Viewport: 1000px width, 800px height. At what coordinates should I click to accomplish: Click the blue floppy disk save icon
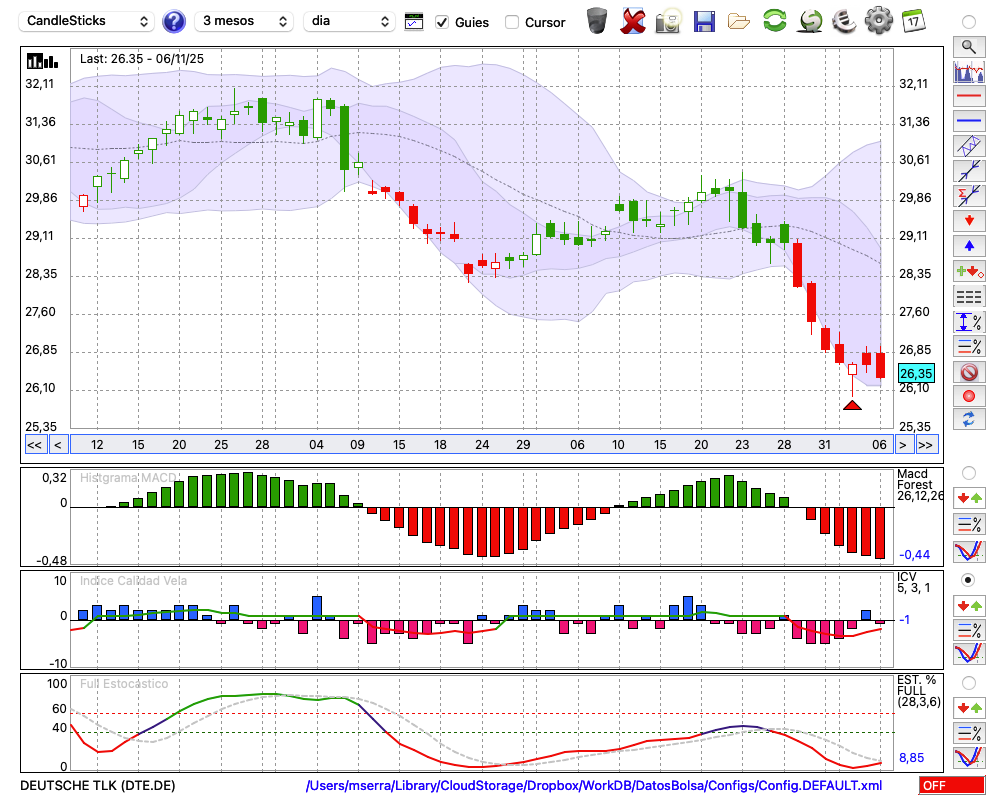(x=704, y=21)
